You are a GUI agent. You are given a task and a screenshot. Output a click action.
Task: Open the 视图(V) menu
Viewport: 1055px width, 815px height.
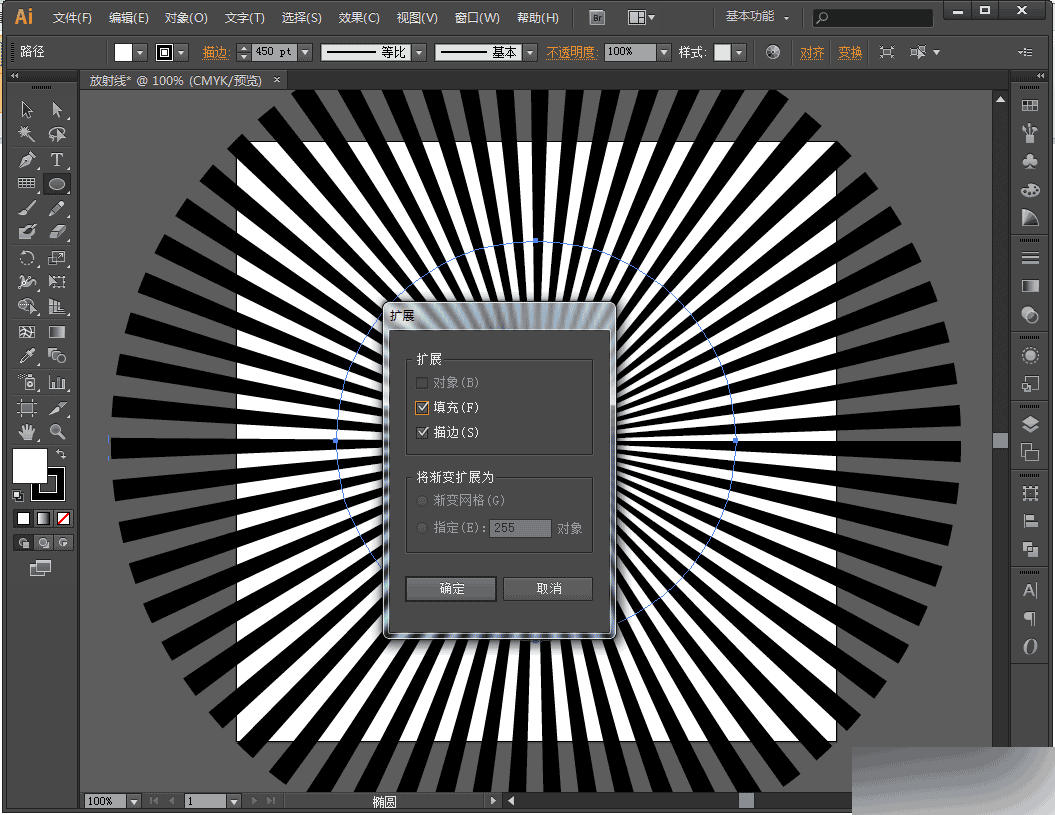point(417,18)
